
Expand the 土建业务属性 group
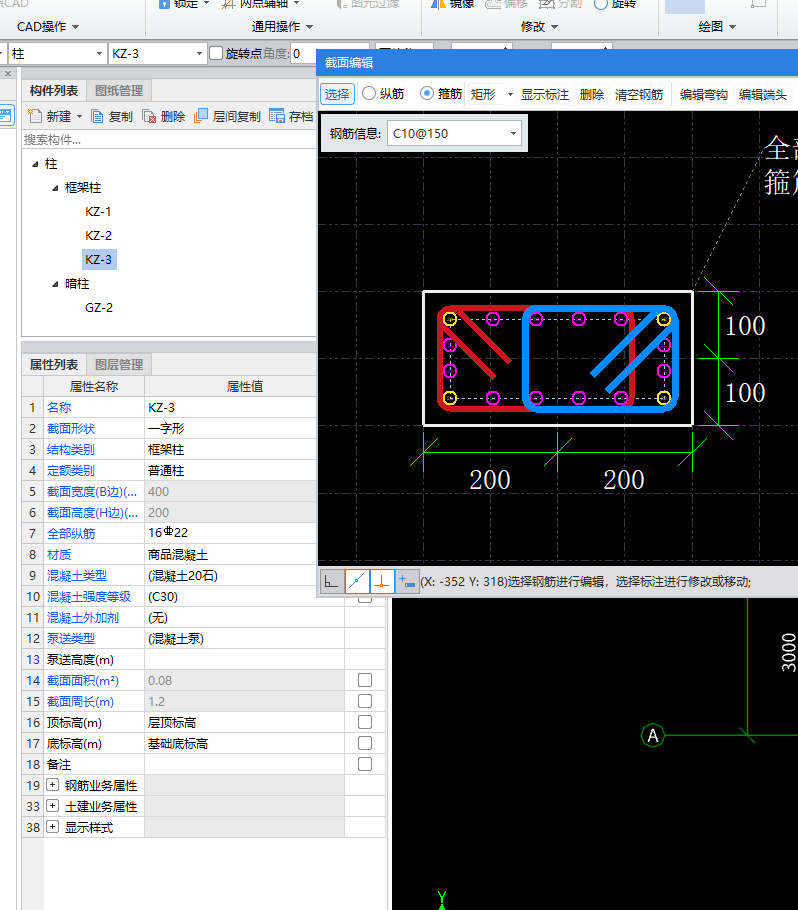52,806
